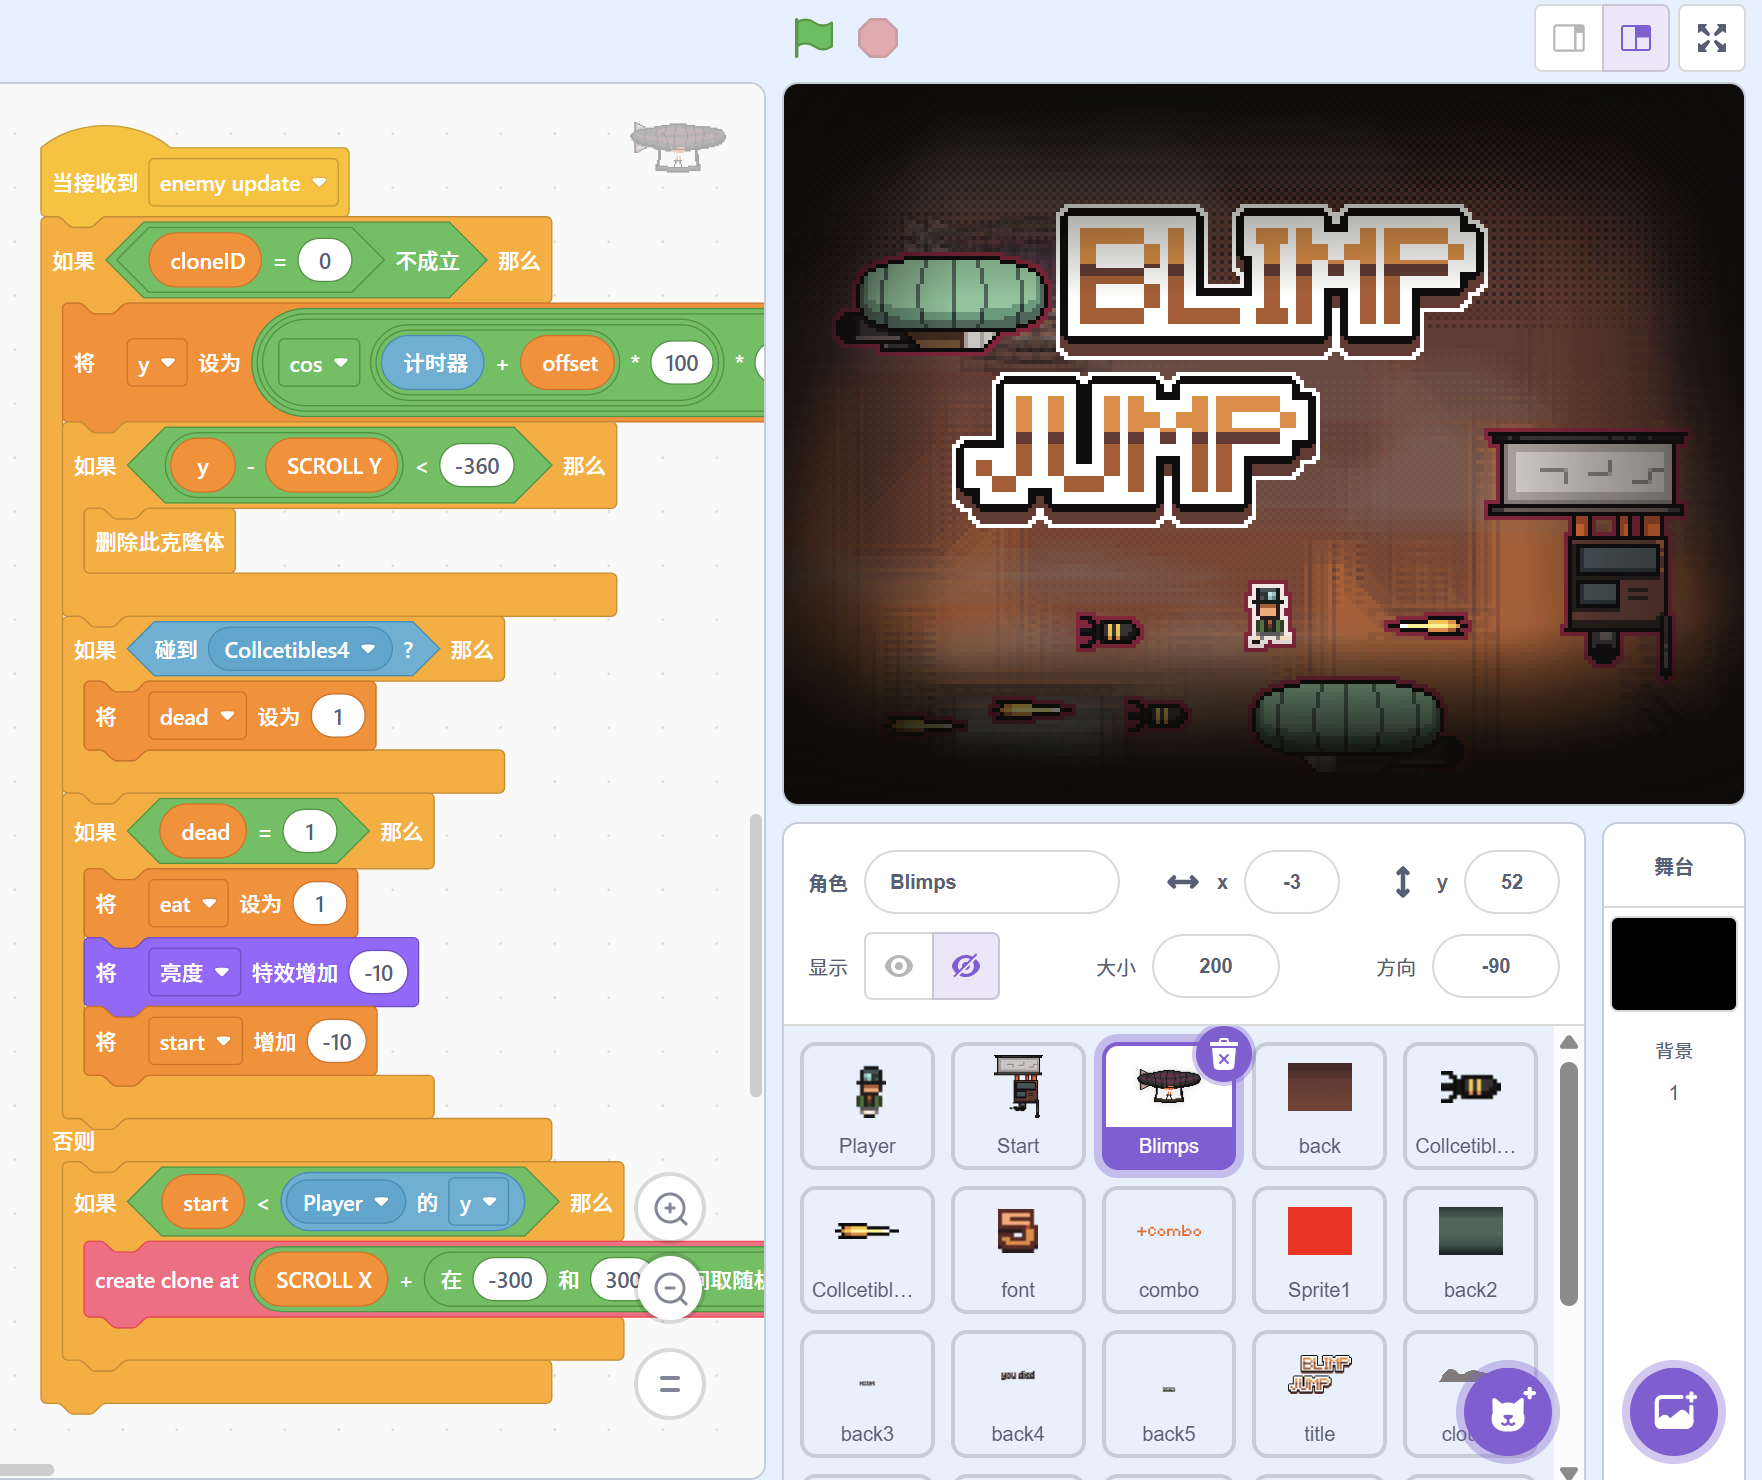Click the sprite y position field
This screenshot has height=1480, width=1762.
tap(1512, 882)
